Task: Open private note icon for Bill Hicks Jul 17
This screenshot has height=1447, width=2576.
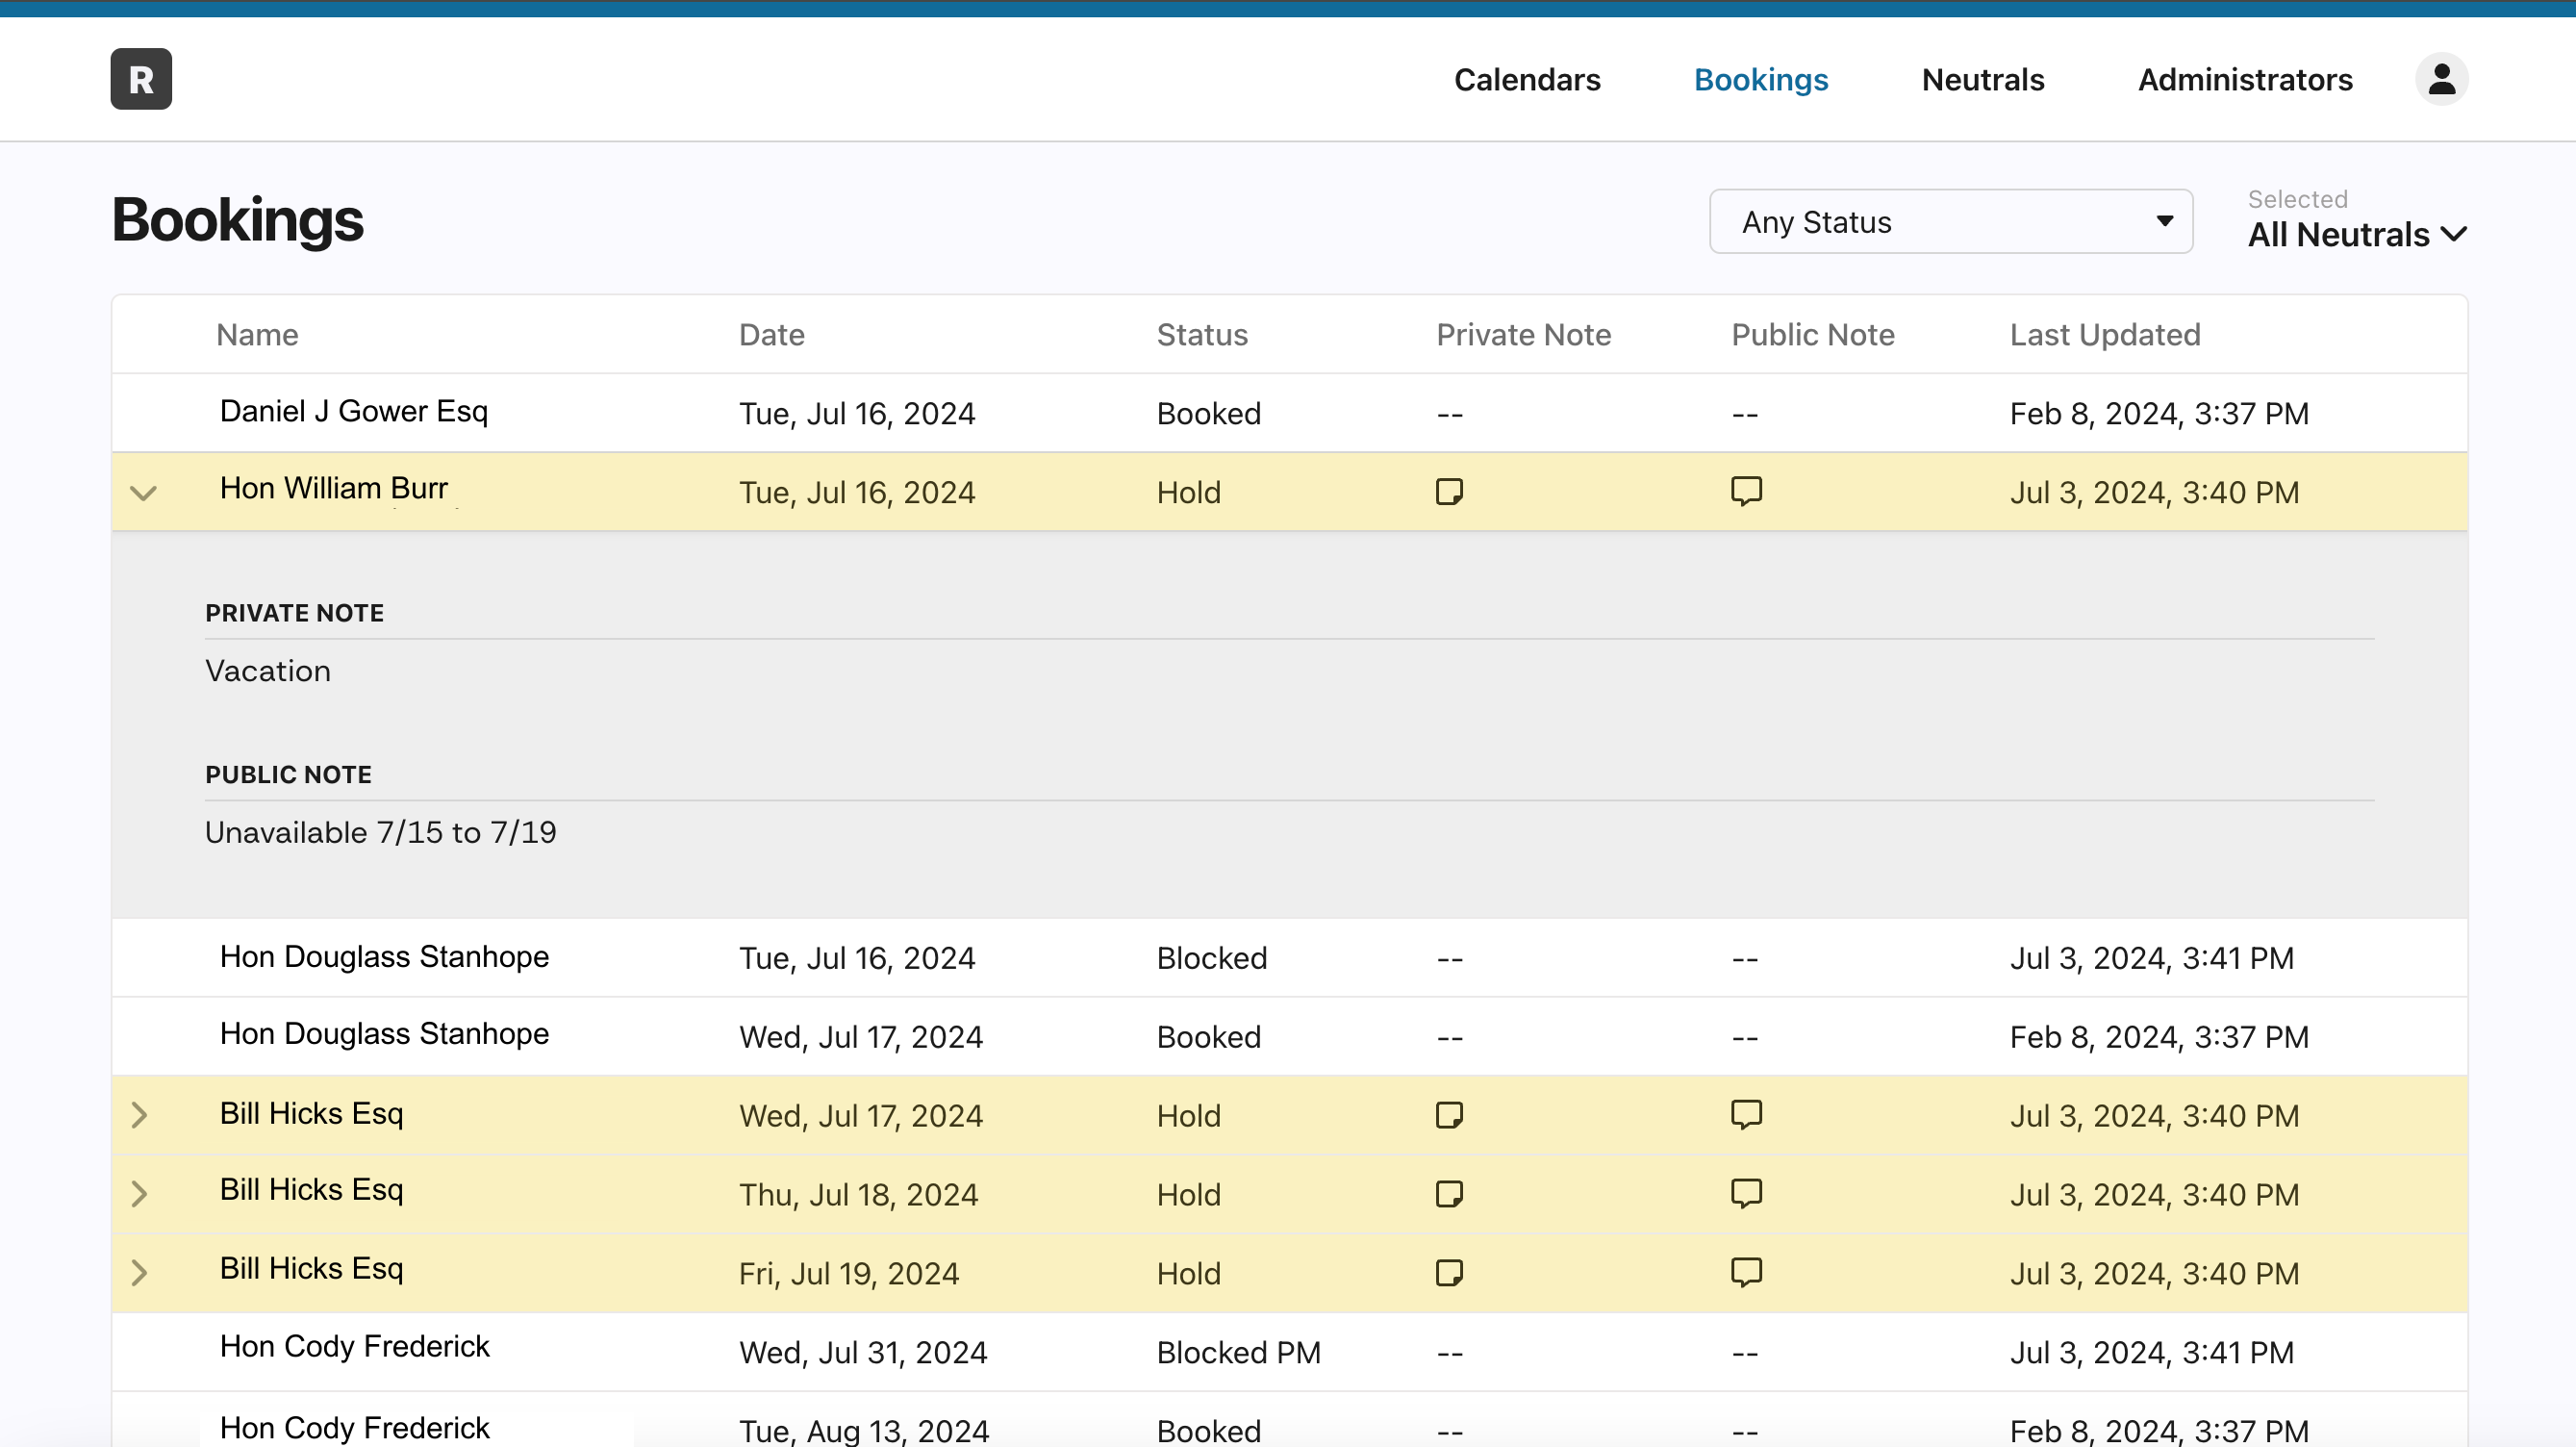Action: pyautogui.click(x=1449, y=1115)
